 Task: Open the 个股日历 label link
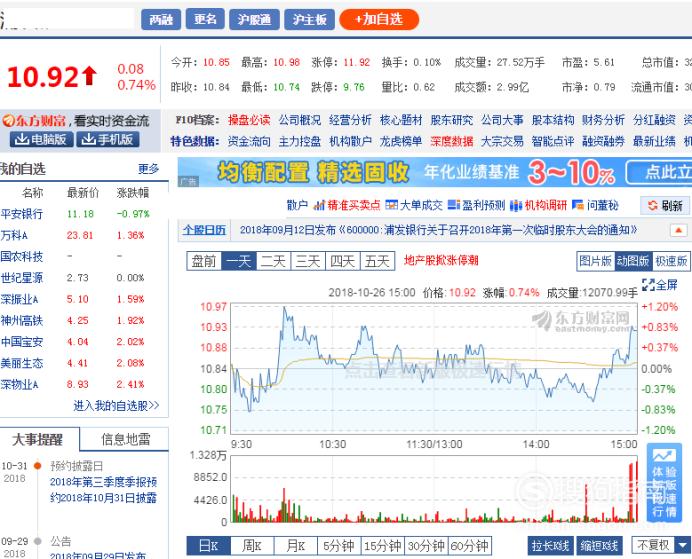pos(204,230)
